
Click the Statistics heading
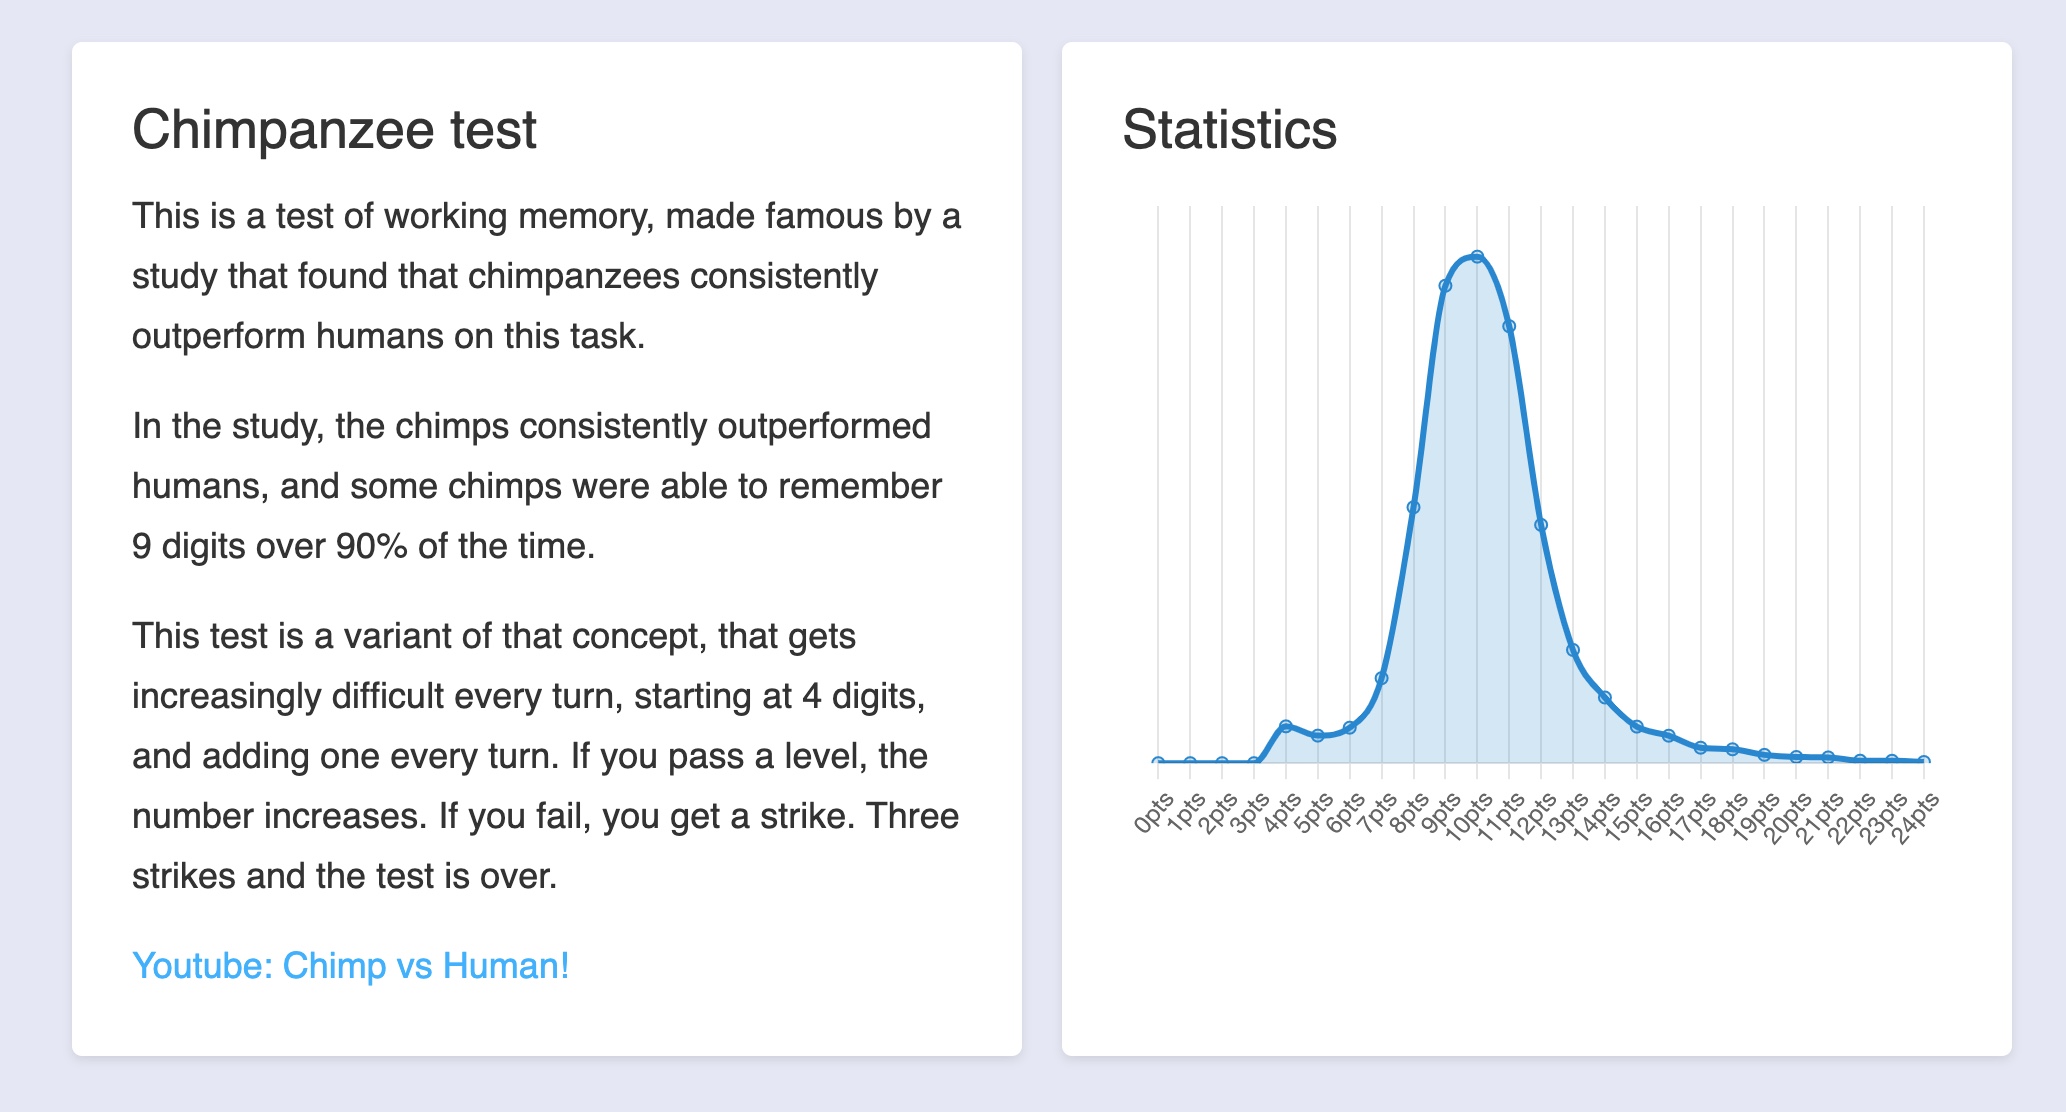(x=1229, y=130)
